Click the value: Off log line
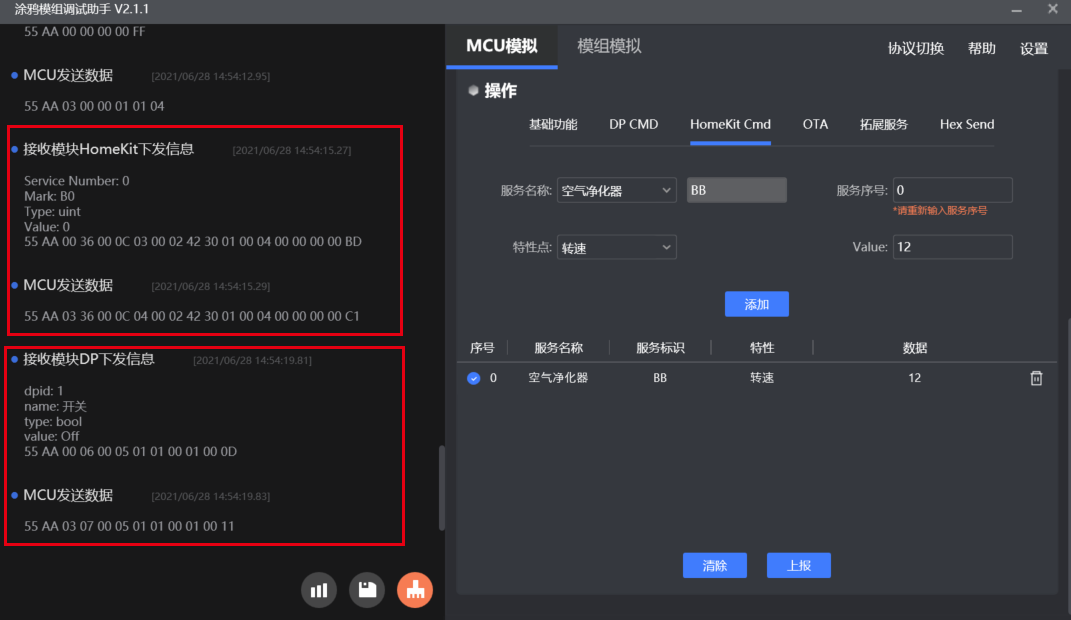The height and width of the screenshot is (620, 1071). (x=51, y=436)
